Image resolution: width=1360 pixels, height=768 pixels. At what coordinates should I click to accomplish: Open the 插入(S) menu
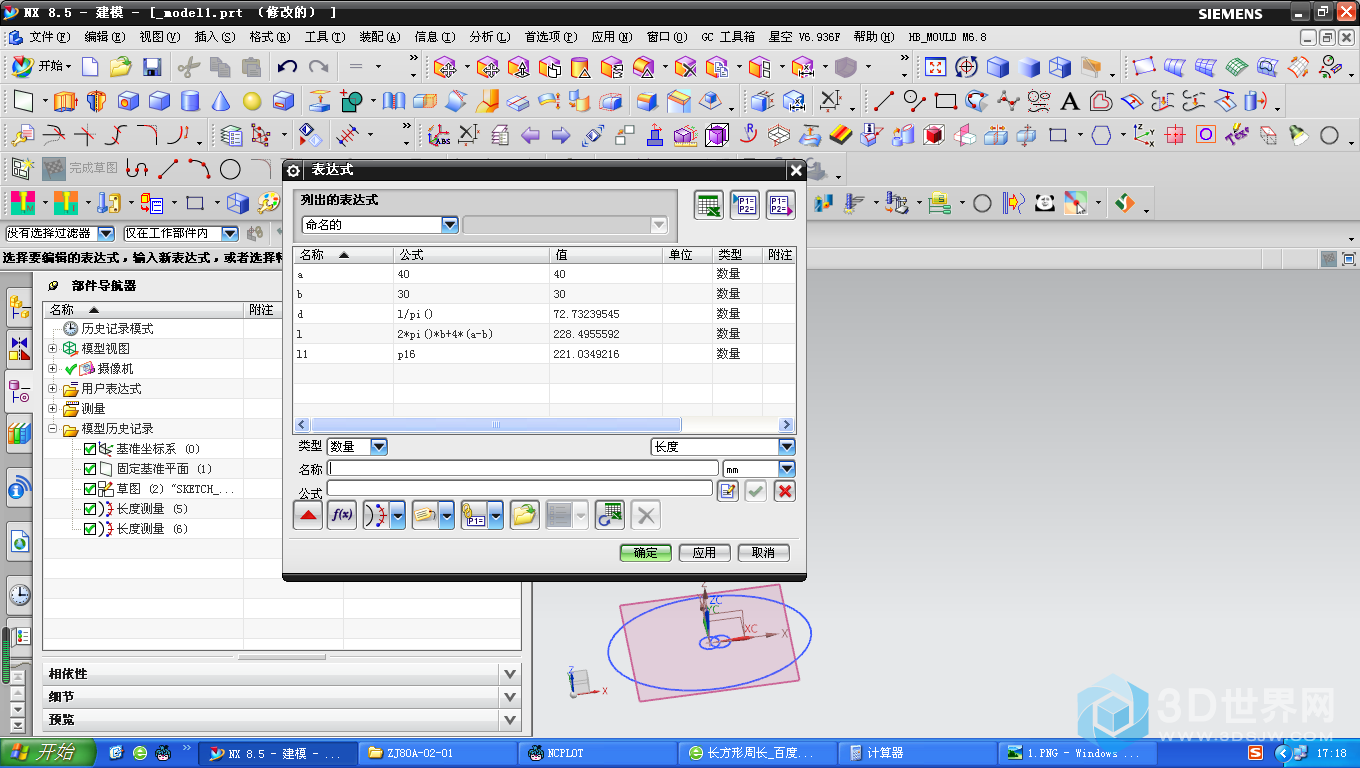pyautogui.click(x=214, y=37)
